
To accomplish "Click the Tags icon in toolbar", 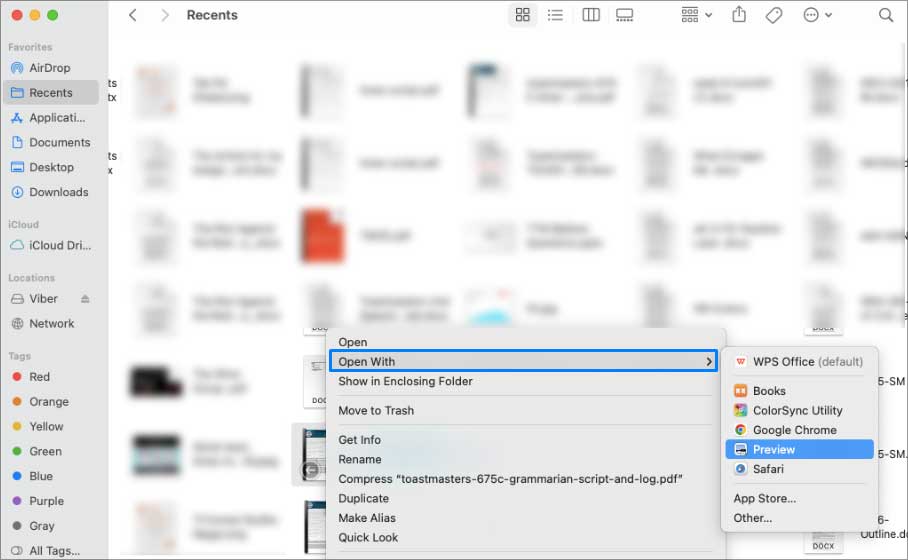I will pos(774,15).
